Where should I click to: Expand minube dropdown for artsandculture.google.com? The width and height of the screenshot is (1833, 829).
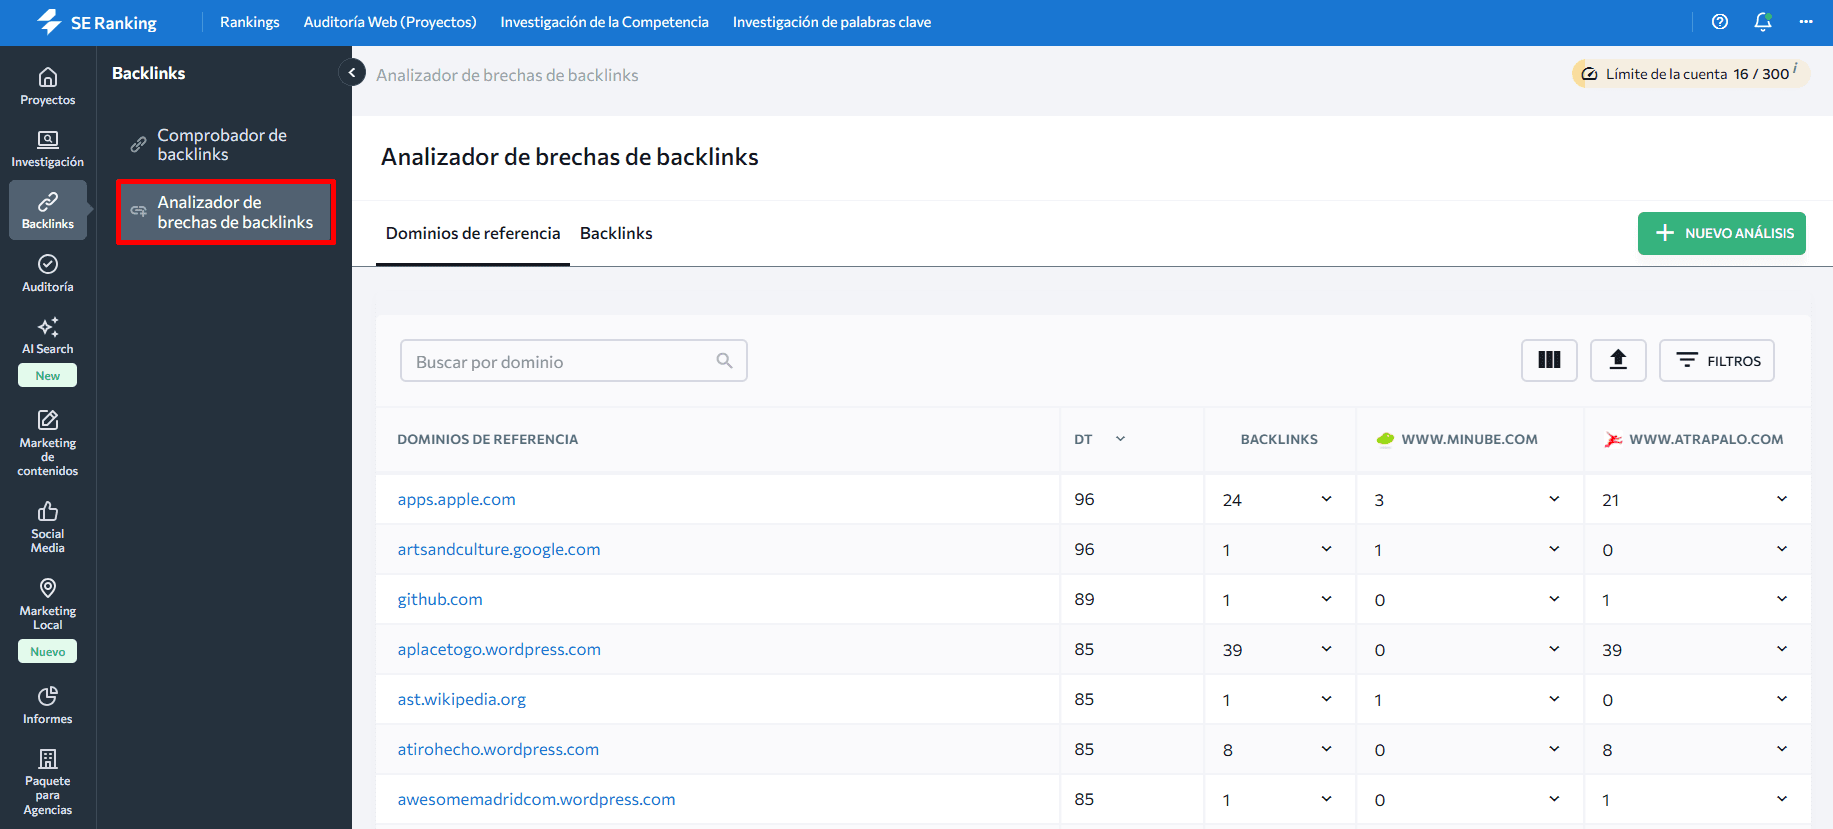[1554, 549]
